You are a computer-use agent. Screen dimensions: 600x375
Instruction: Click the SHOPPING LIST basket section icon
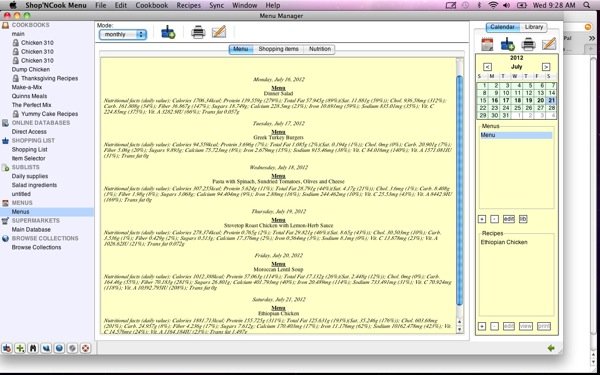[x=5, y=140]
